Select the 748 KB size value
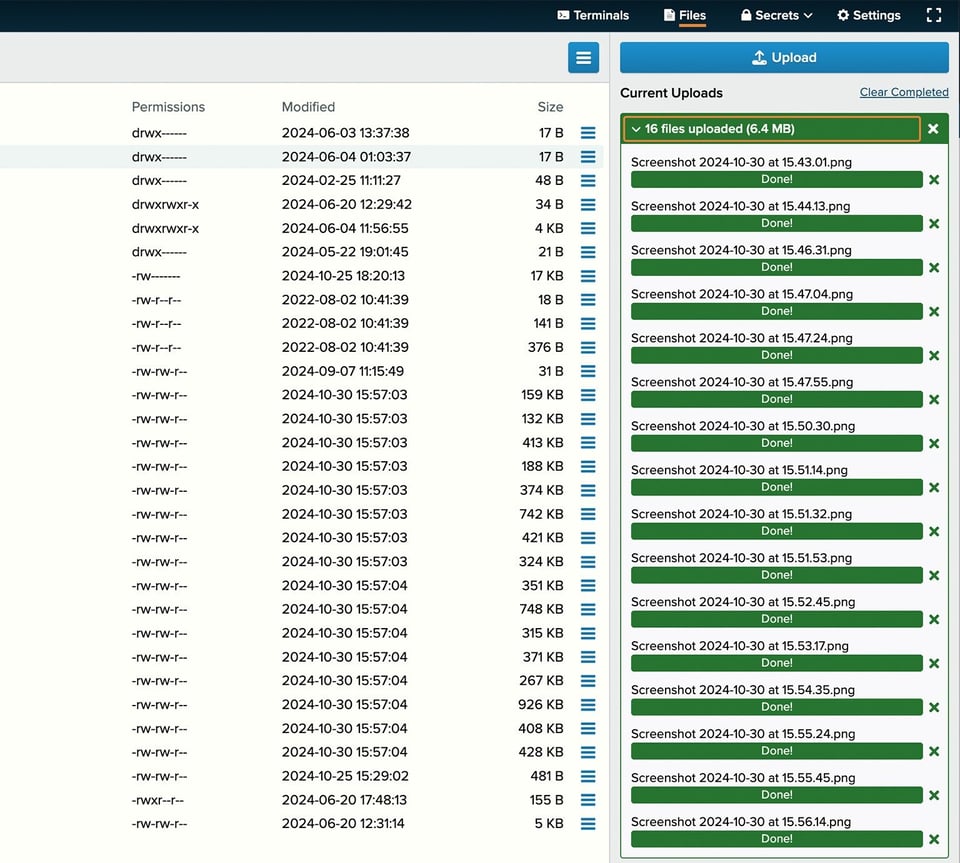960x863 pixels. (542, 609)
